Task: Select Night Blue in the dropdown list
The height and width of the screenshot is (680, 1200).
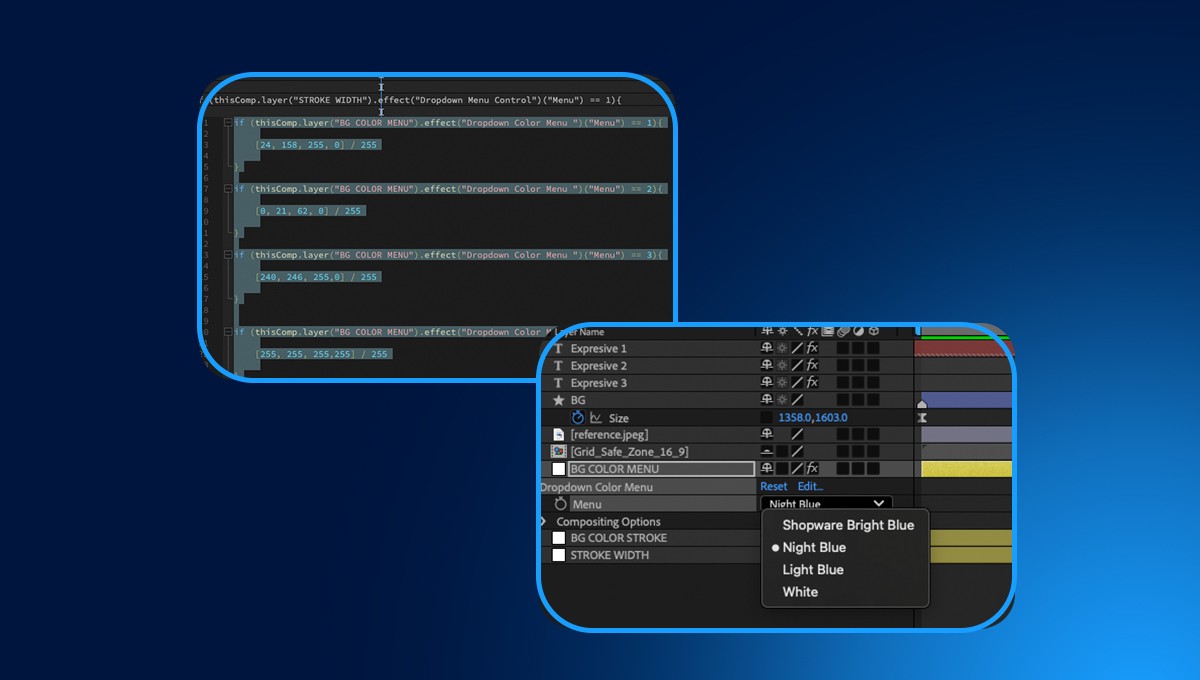Action: (x=814, y=547)
